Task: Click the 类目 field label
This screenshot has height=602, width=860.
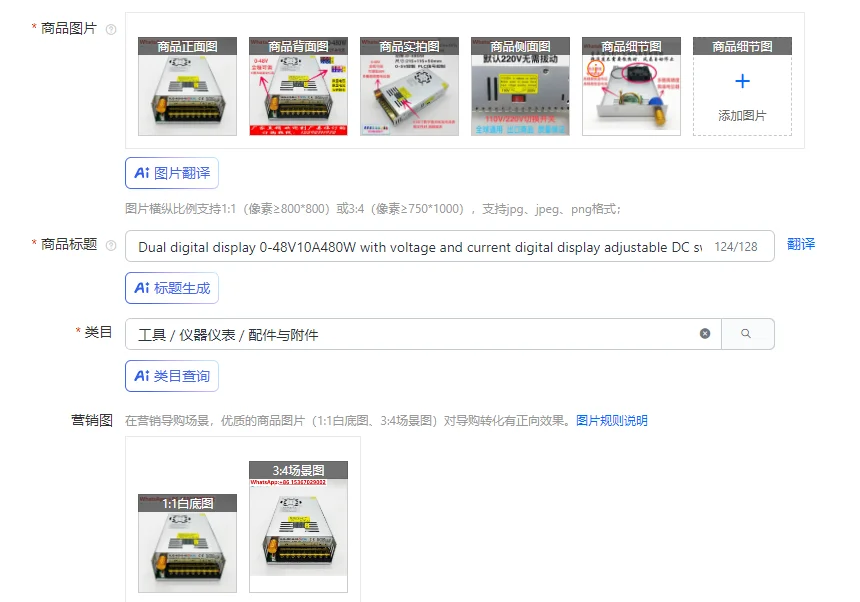Action: coord(98,332)
